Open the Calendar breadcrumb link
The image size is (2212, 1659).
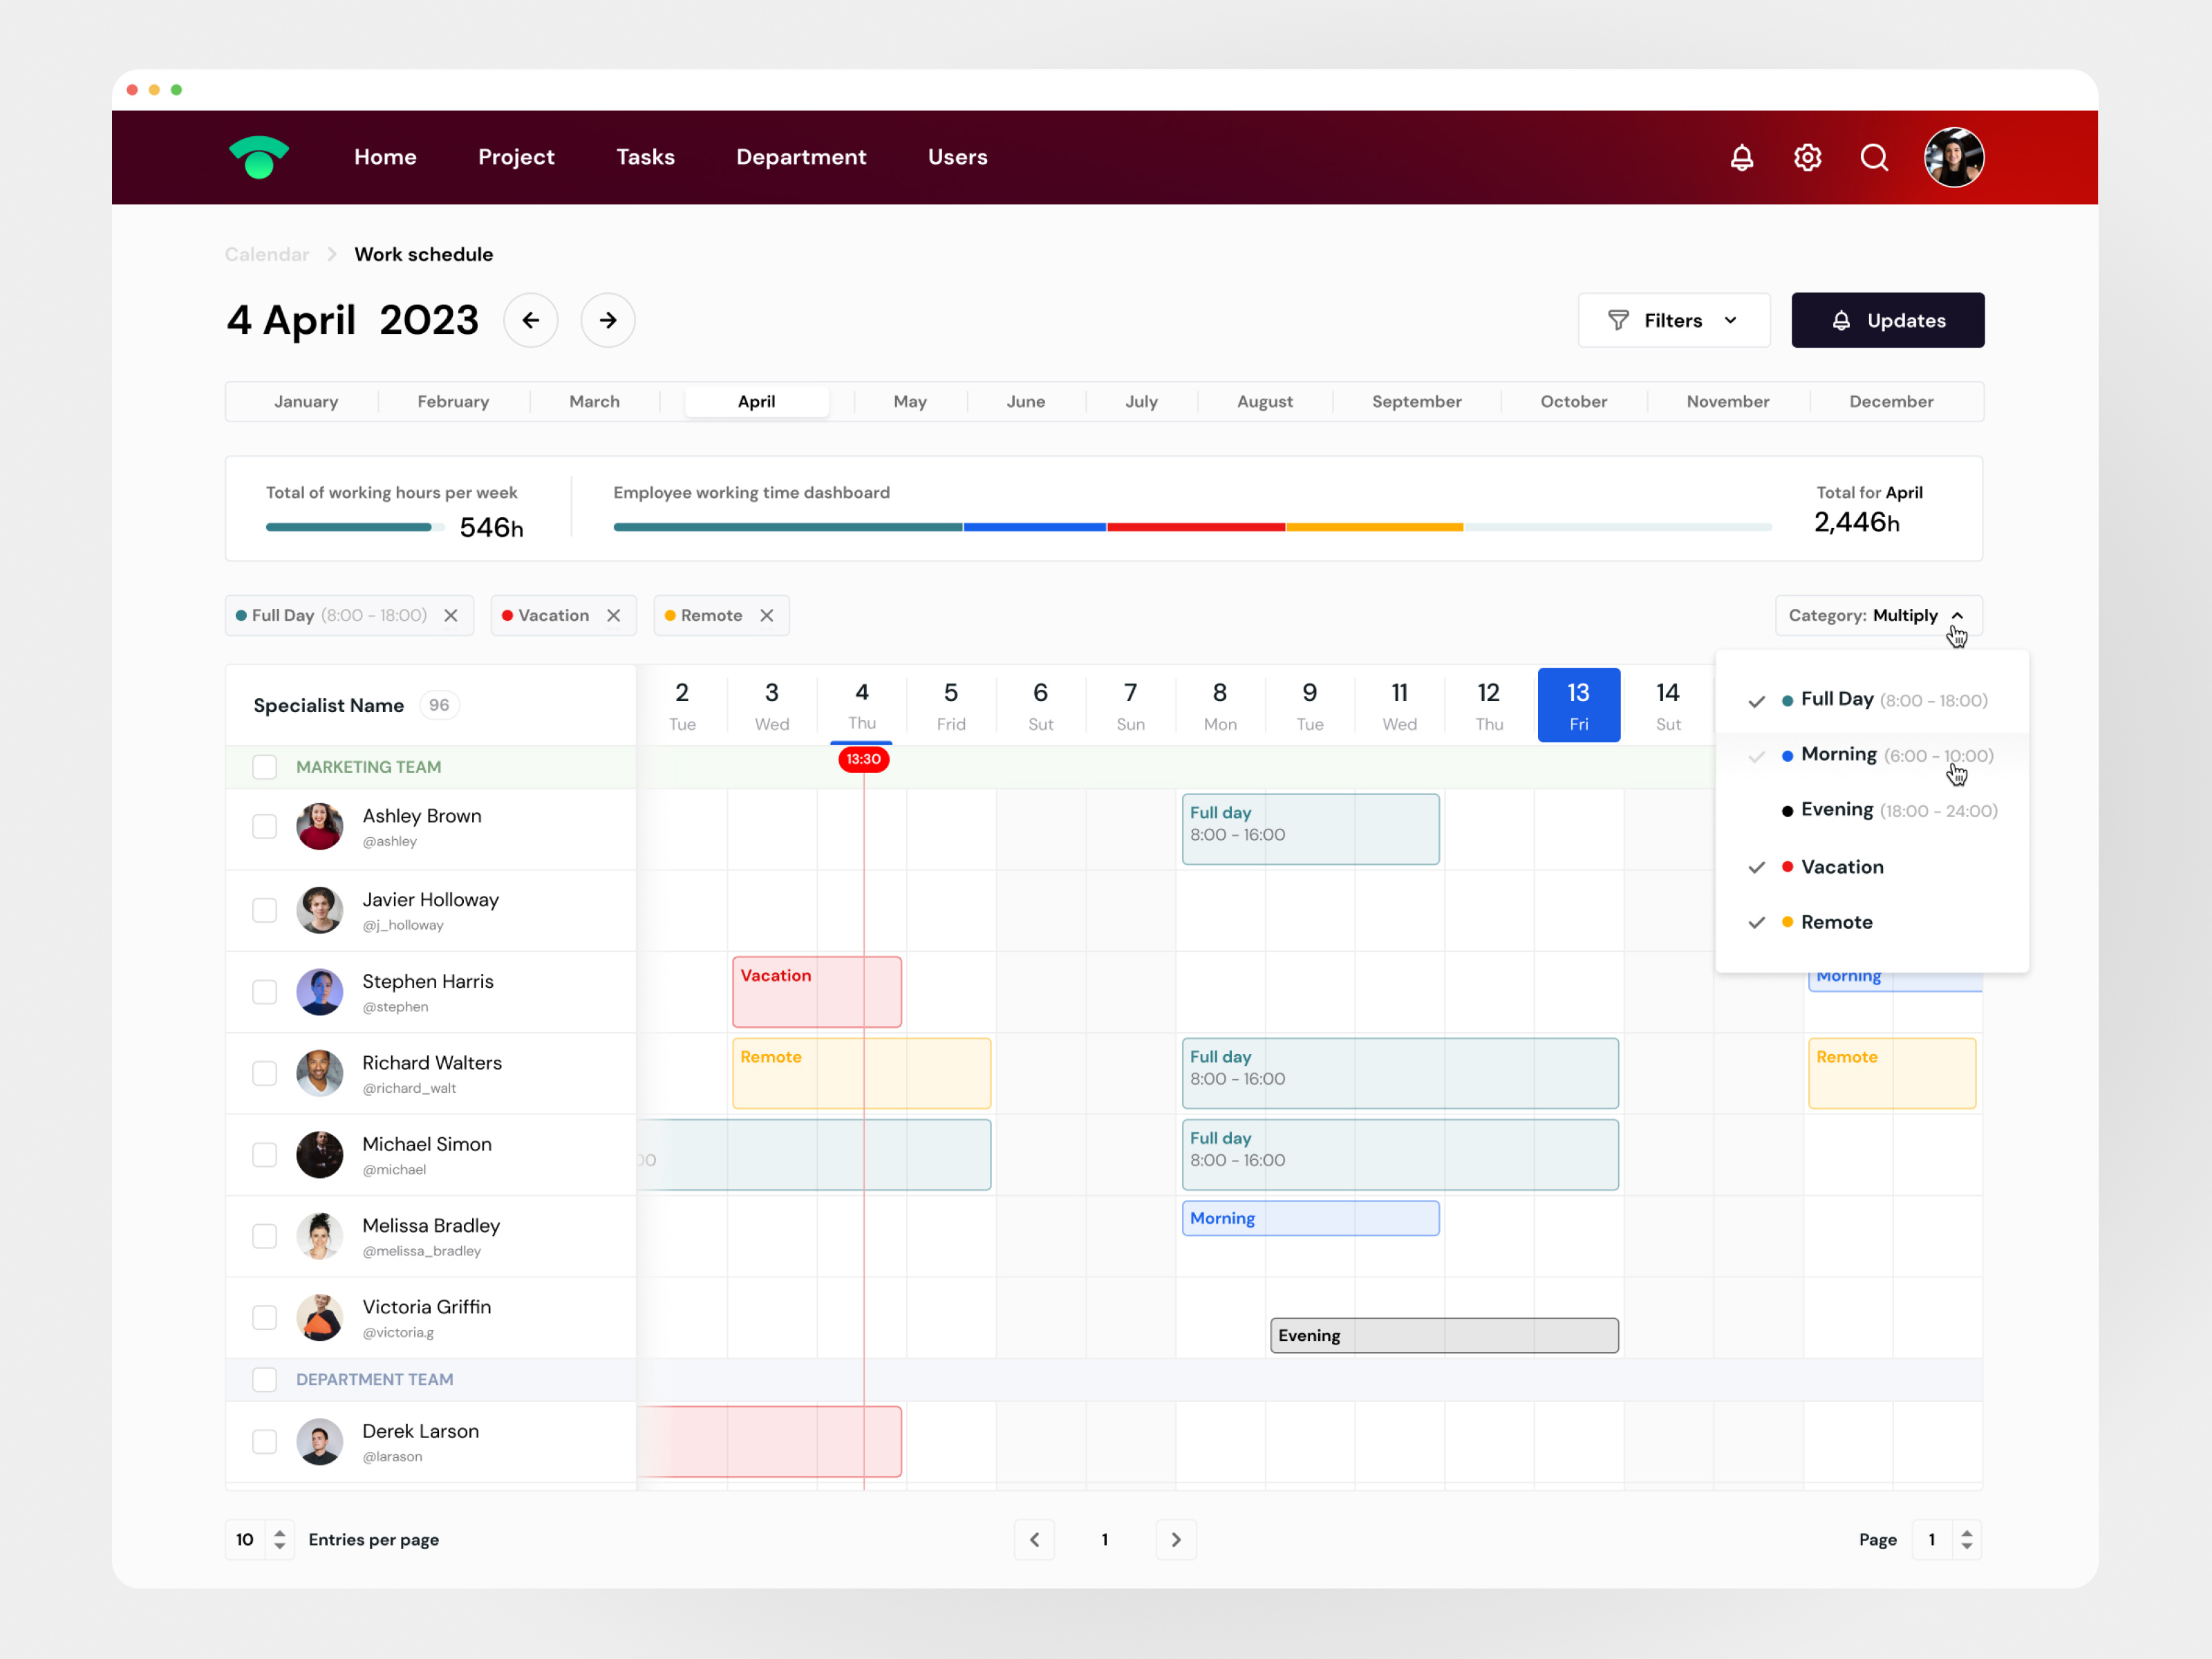pyautogui.click(x=266, y=254)
